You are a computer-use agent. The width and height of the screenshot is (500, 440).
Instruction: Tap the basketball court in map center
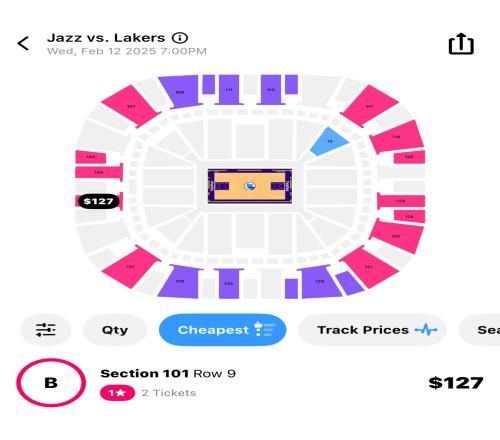[250, 186]
